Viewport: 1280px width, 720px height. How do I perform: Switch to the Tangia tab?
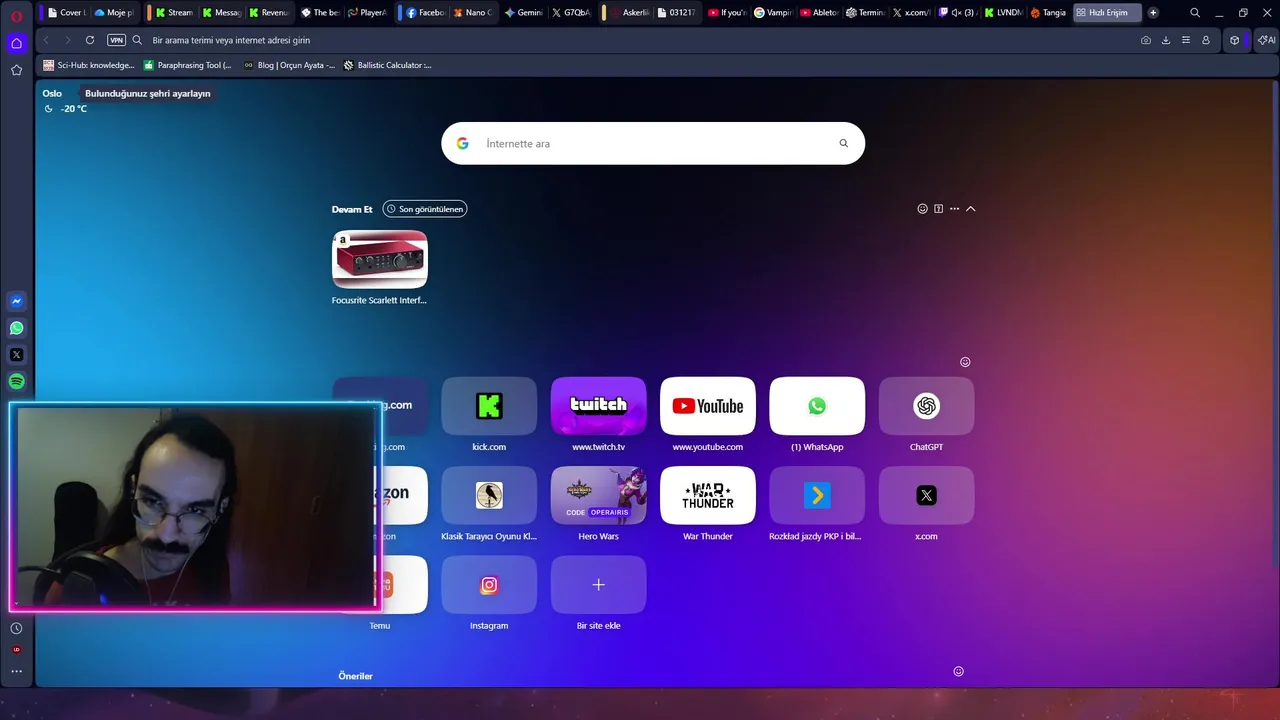tap(1048, 13)
